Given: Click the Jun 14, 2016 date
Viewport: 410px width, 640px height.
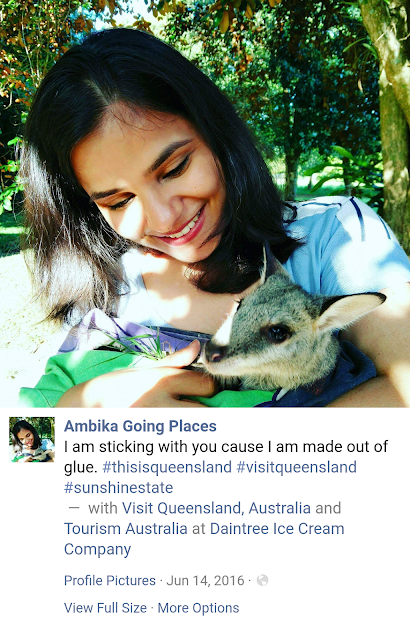Looking at the screenshot, I should pos(205,580).
